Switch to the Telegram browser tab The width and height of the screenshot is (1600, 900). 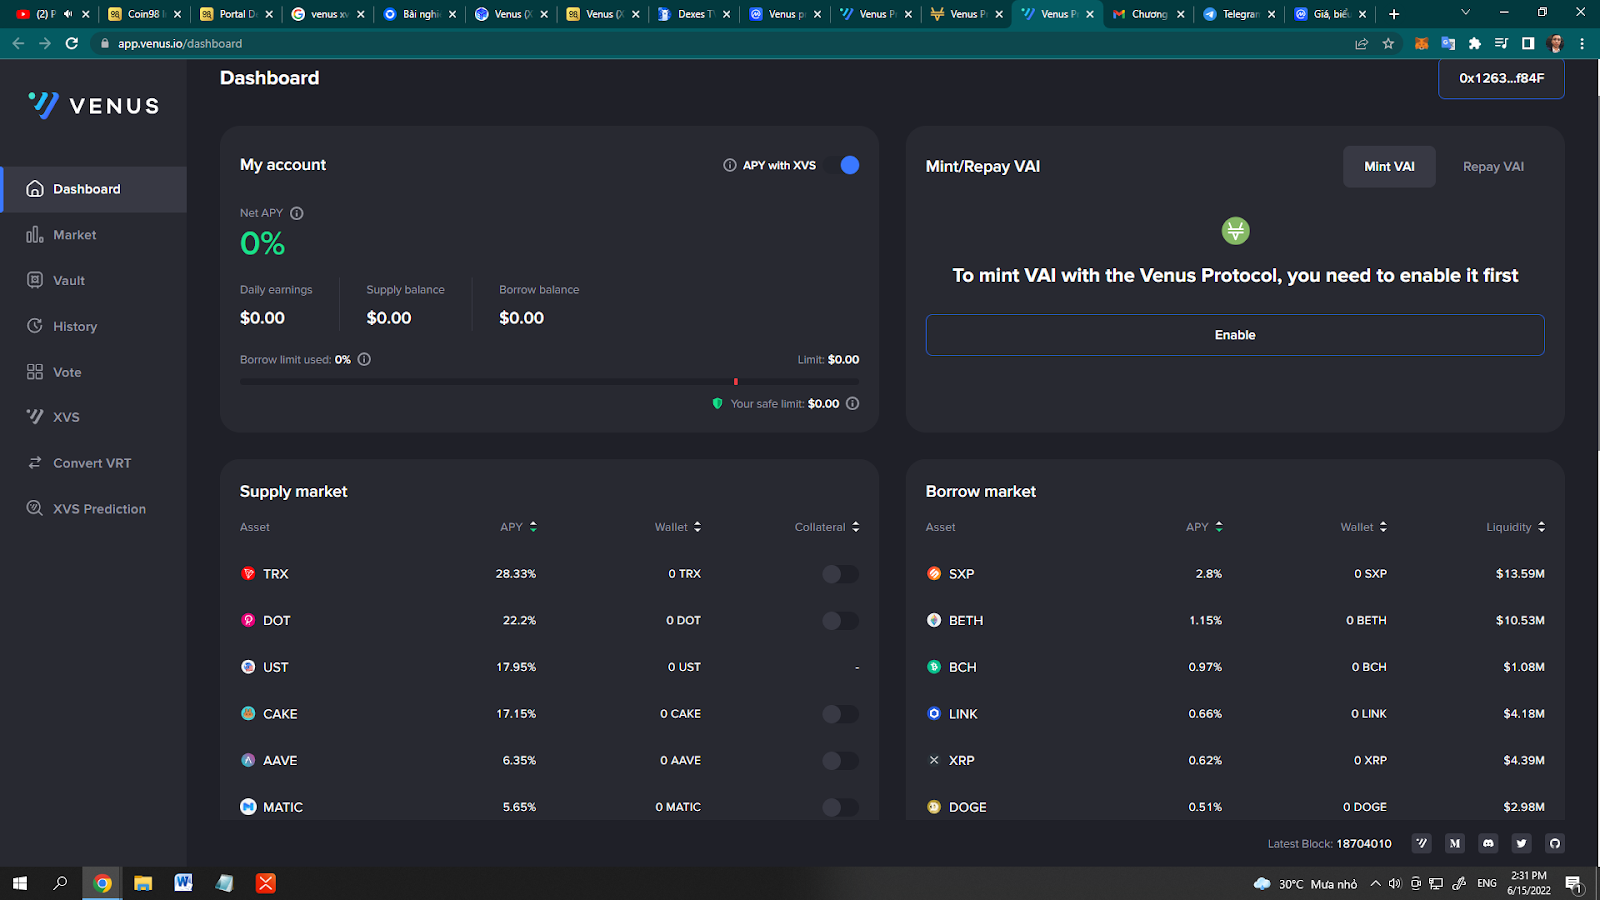1240,14
